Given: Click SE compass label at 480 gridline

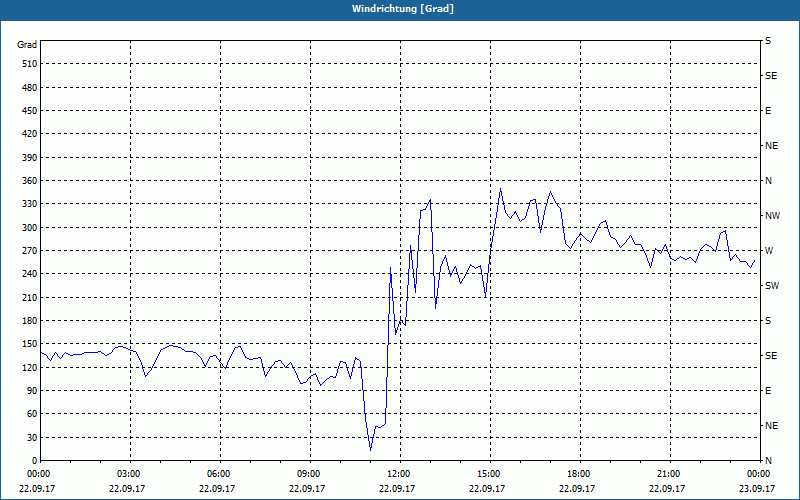Looking at the screenshot, I should pyautogui.click(x=771, y=76).
